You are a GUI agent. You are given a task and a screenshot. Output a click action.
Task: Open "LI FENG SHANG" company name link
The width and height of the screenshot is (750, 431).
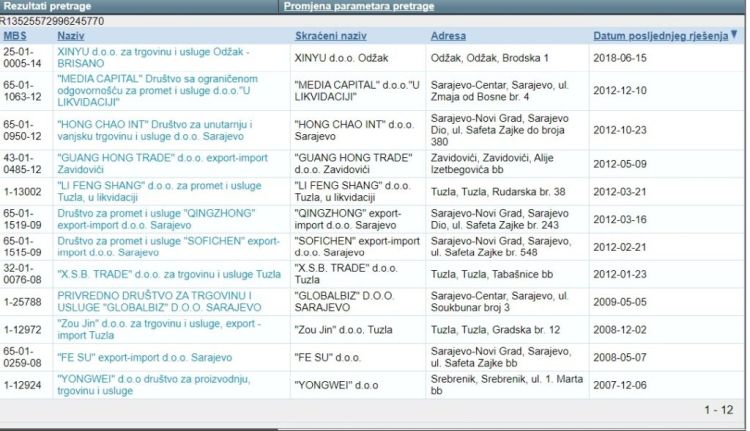(159, 191)
